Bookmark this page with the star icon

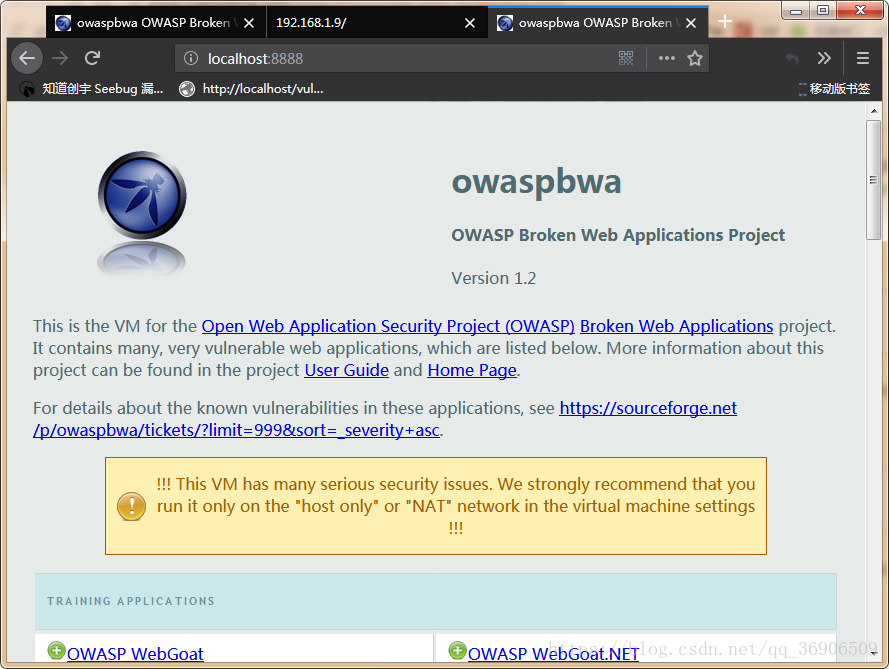[x=695, y=58]
